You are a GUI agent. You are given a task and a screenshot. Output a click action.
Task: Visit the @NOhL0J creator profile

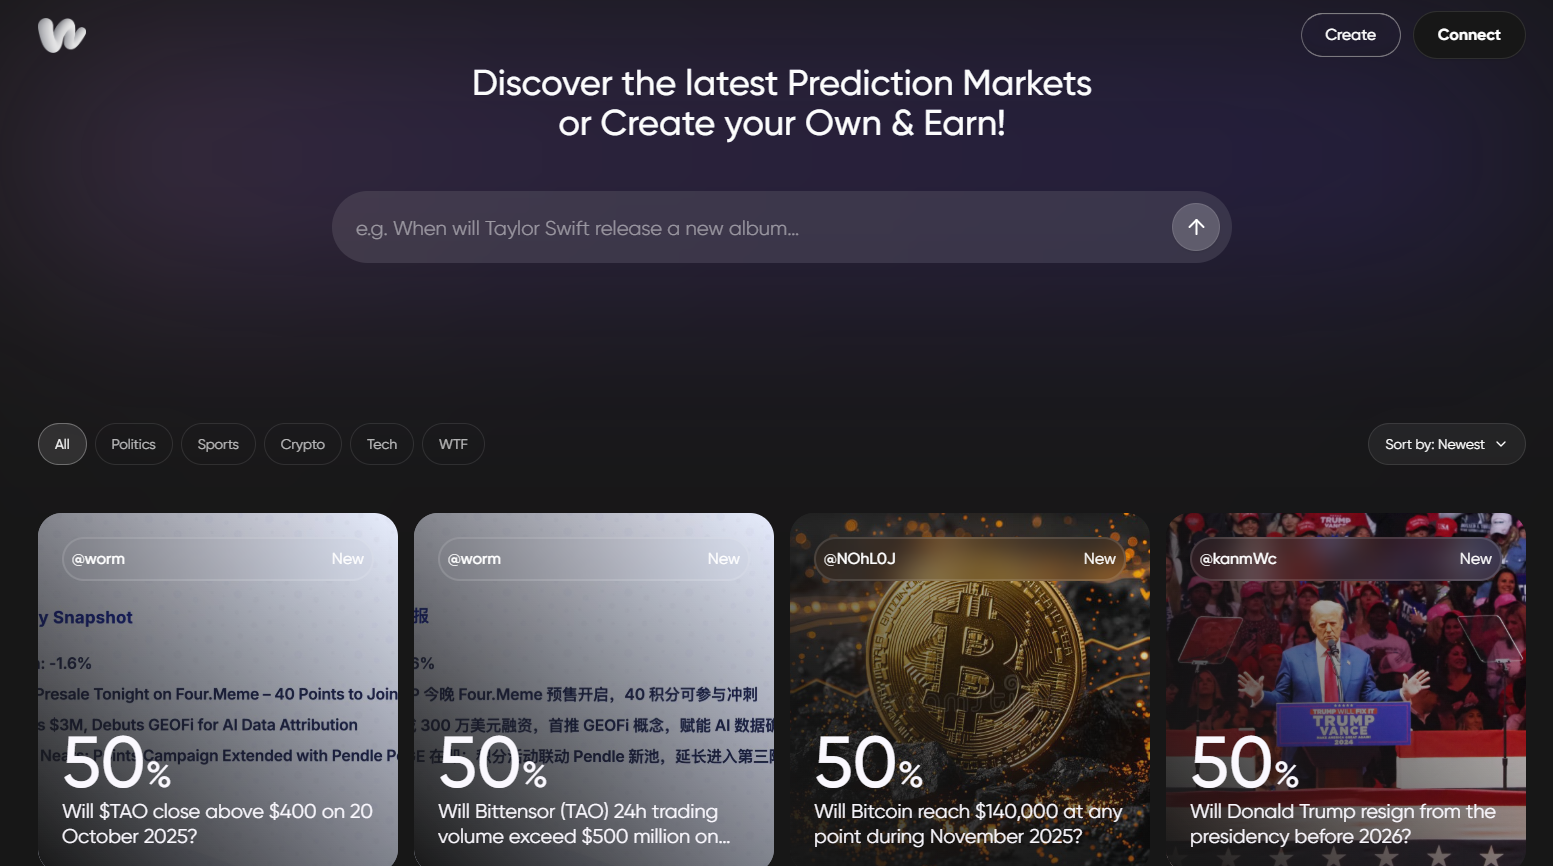[x=859, y=559]
